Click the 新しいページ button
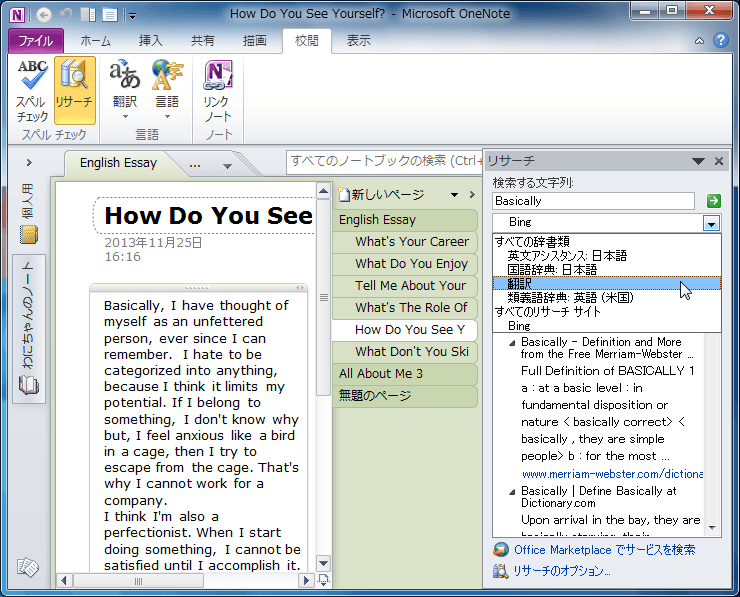The image size is (740, 597). click(382, 194)
